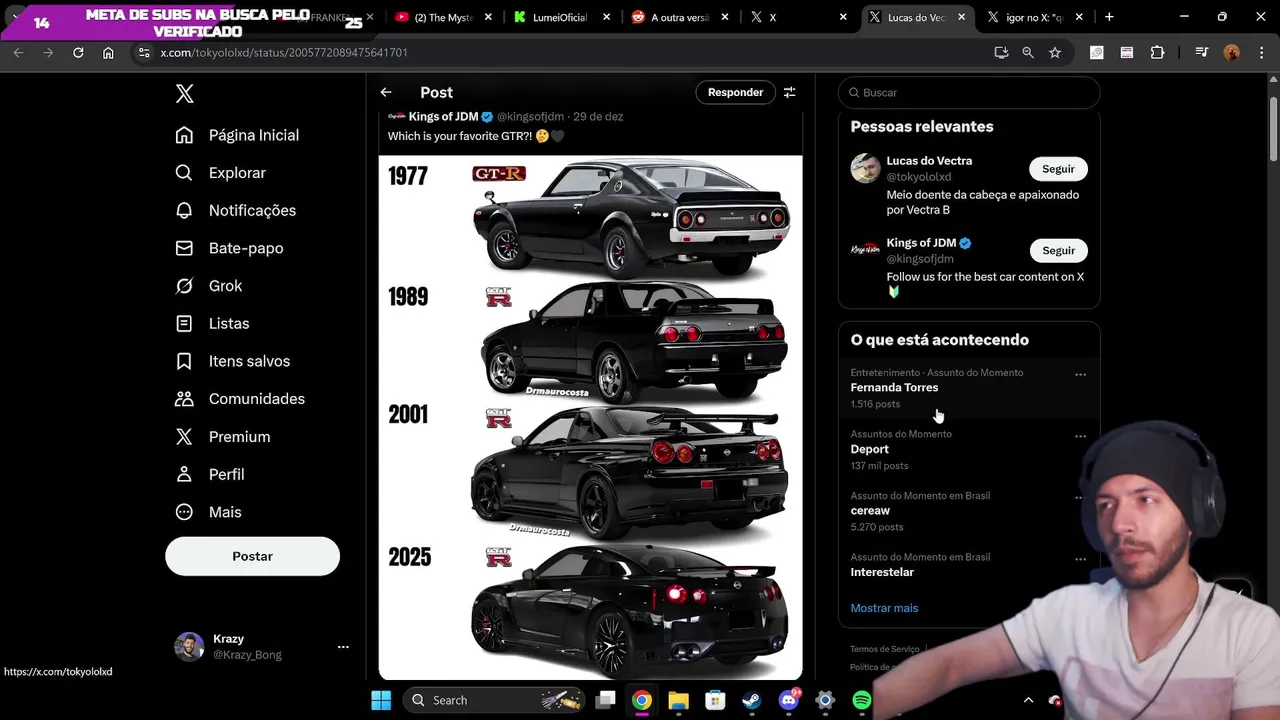Switch to igor no X tab
This screenshot has width=1280, height=720.
(1033, 17)
